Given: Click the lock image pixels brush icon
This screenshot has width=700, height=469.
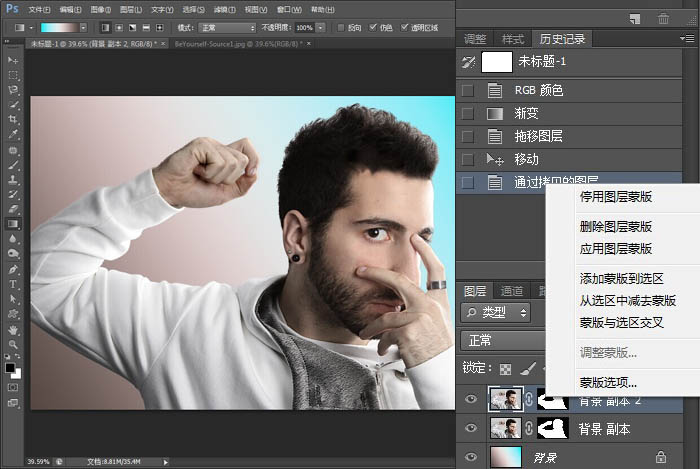Looking at the screenshot, I should [x=526, y=368].
